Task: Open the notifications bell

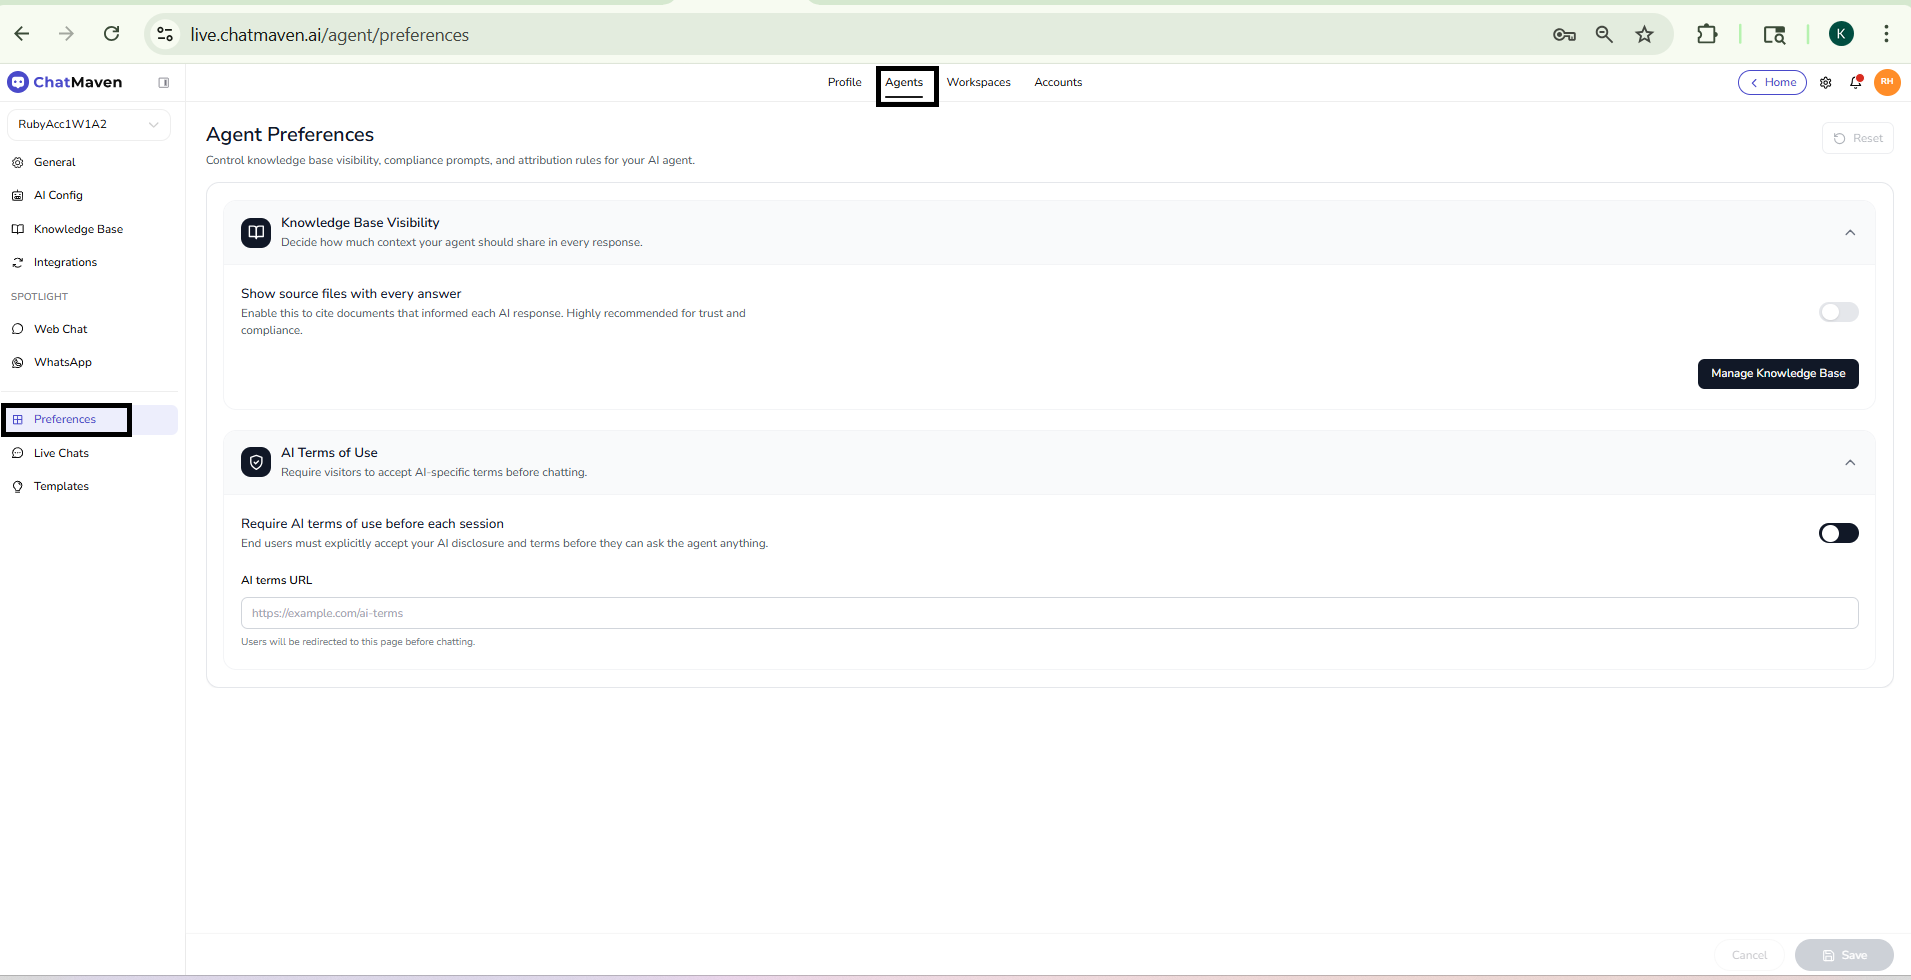Action: tap(1855, 83)
